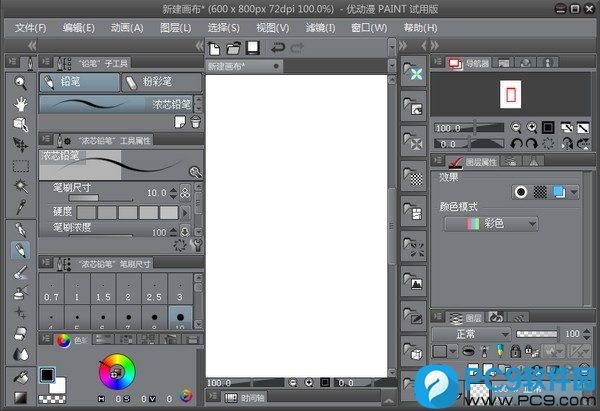Toggle border effect circle button
Image resolution: width=600 pixels, height=411 pixels.
pos(520,192)
